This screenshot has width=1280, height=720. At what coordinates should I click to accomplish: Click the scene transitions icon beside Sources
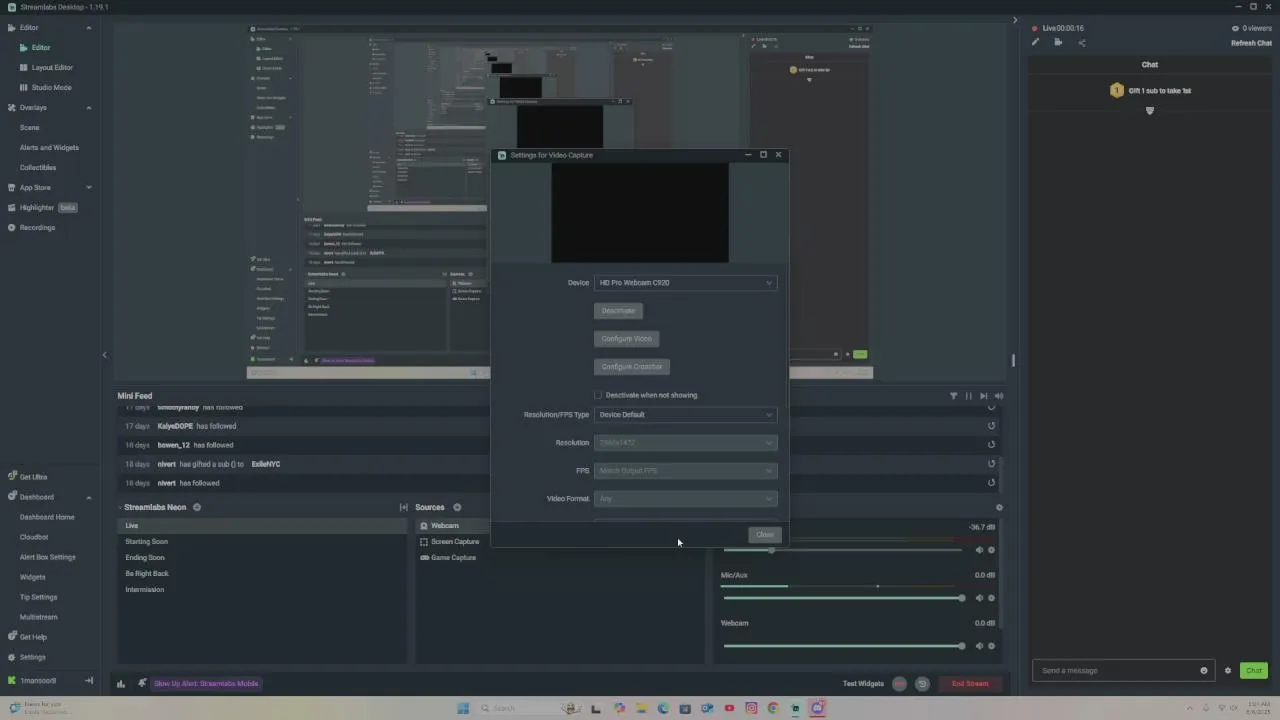click(404, 508)
